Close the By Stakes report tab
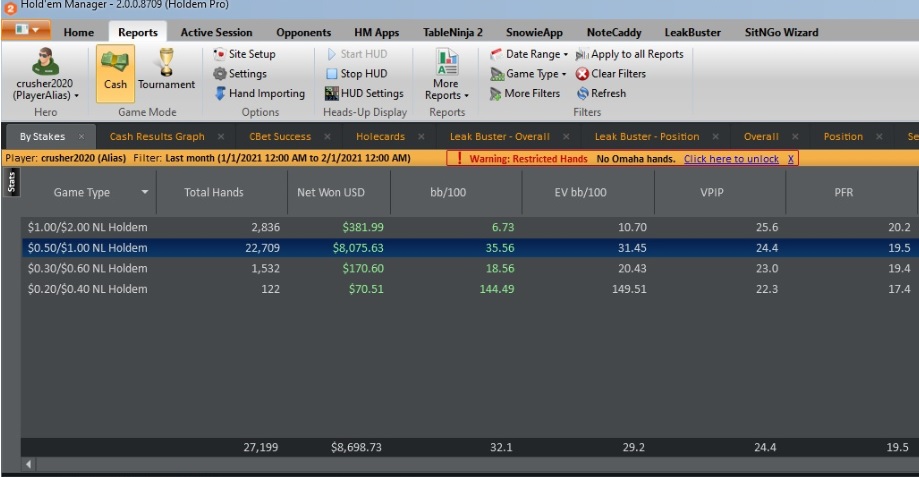919x477 pixels. (81, 137)
